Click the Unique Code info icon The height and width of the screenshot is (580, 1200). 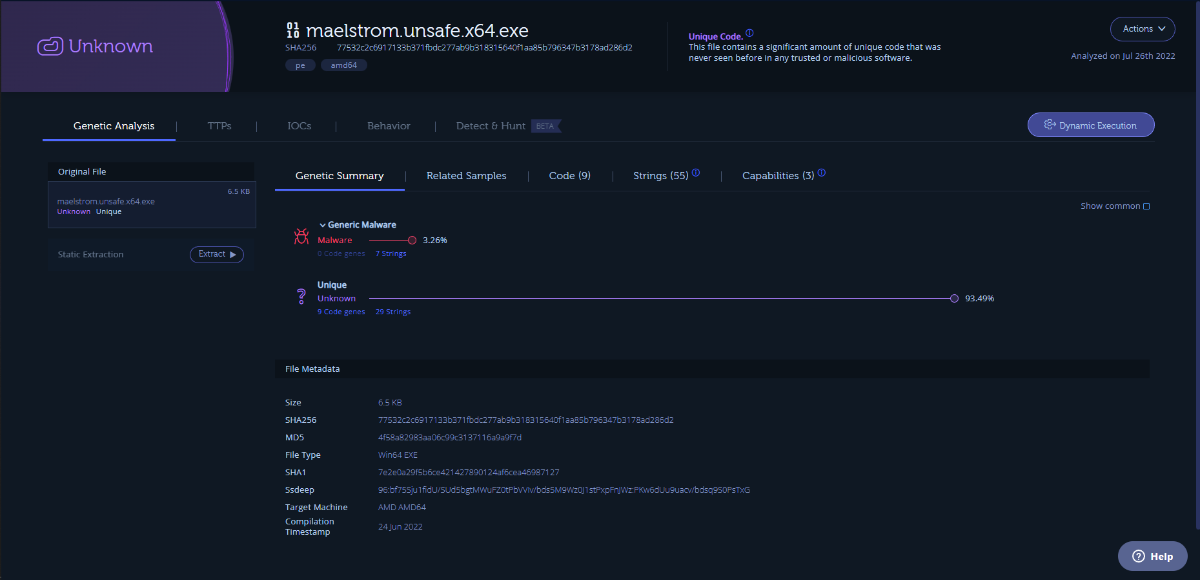[750, 33]
